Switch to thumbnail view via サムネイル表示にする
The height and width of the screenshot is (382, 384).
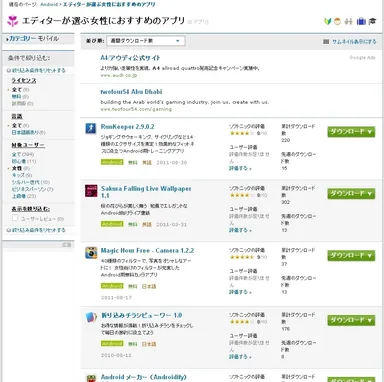[354, 42]
